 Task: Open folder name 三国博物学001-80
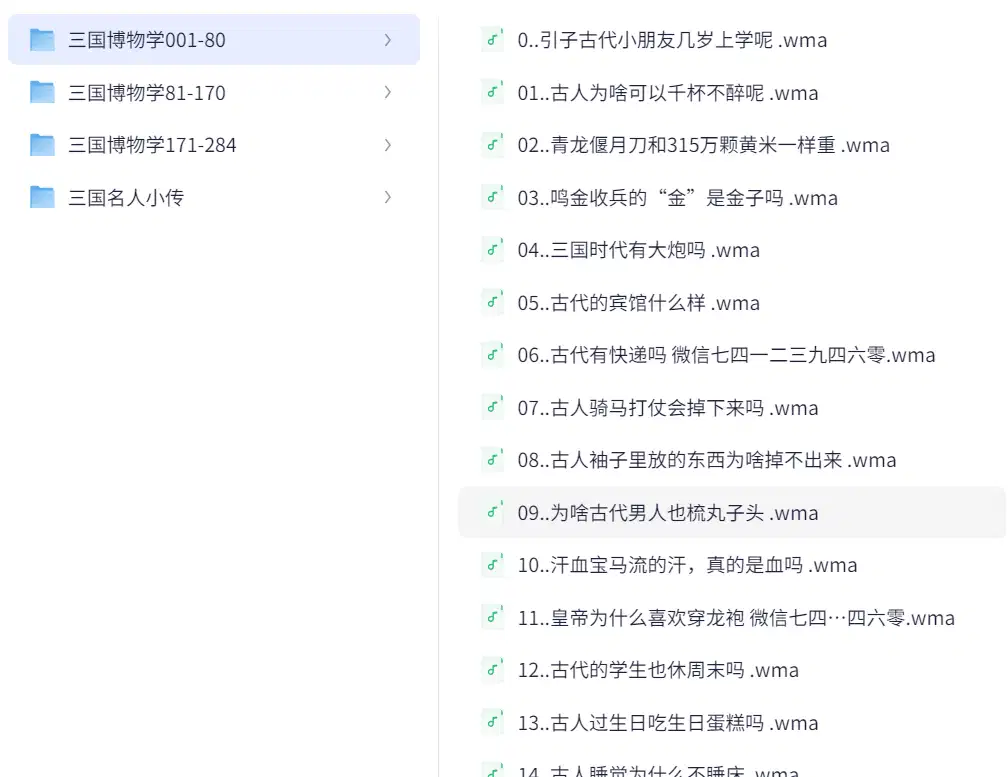(147, 40)
